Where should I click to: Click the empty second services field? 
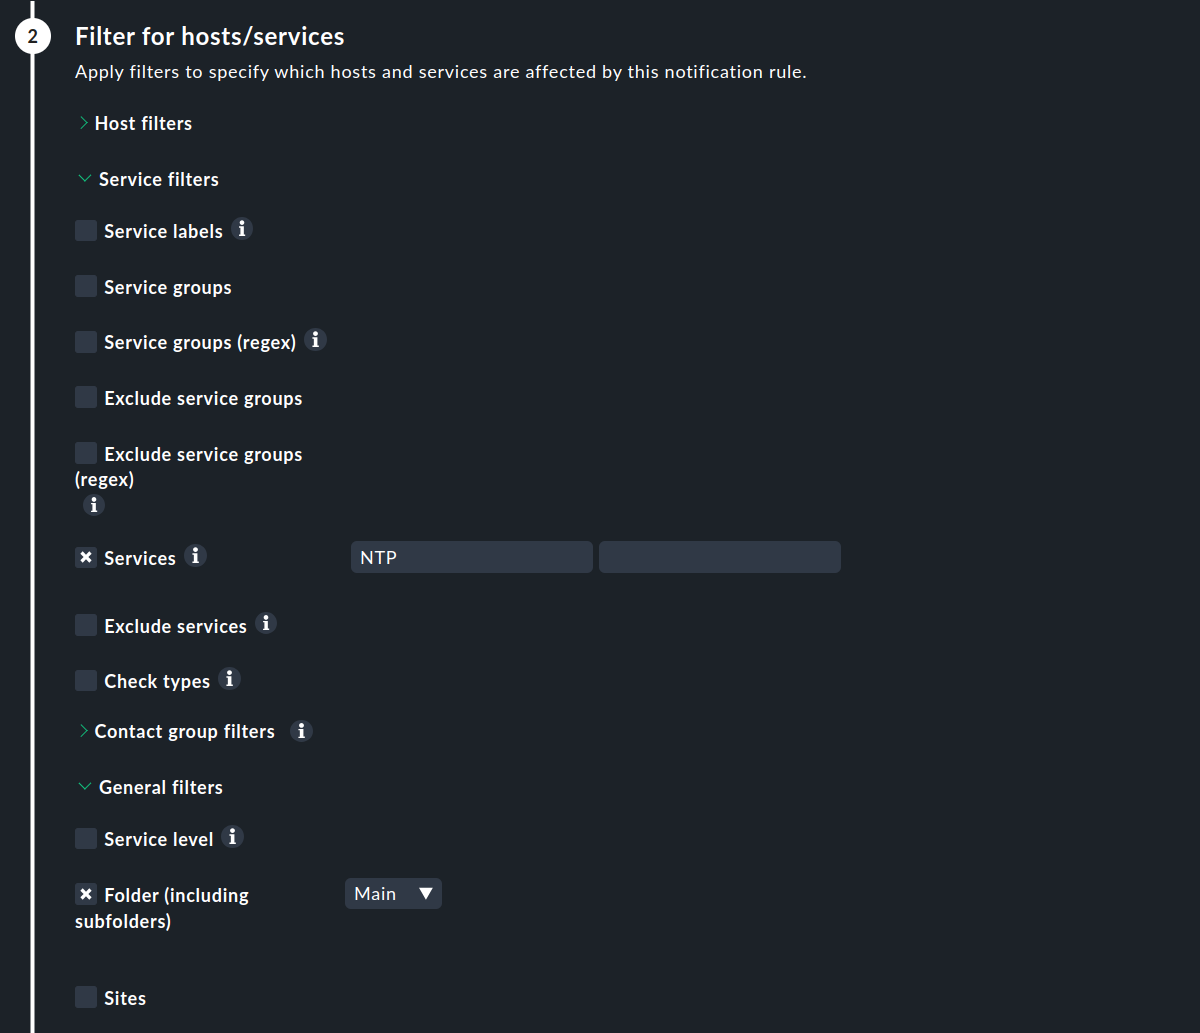[719, 556]
